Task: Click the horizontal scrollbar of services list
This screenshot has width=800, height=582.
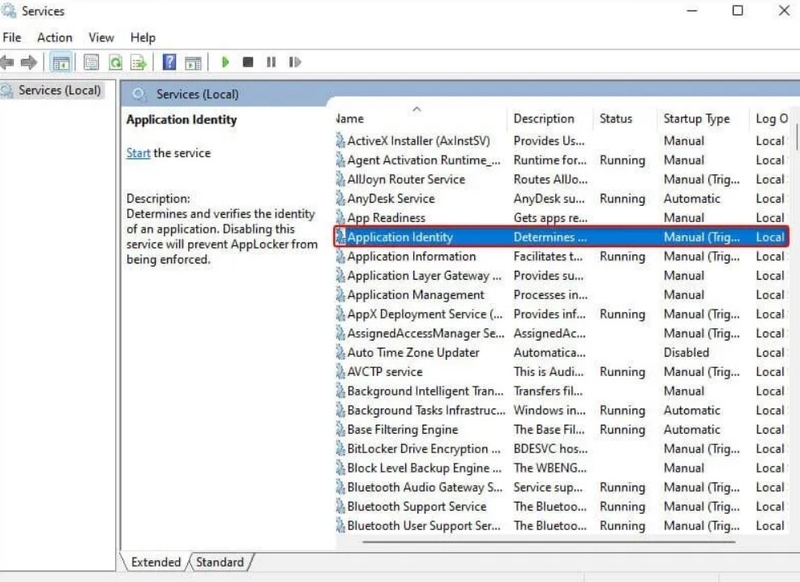Action: point(549,542)
